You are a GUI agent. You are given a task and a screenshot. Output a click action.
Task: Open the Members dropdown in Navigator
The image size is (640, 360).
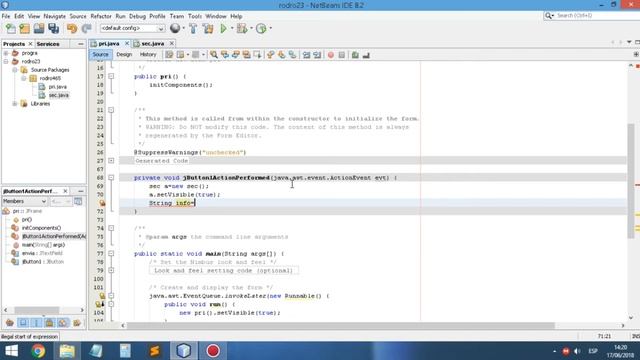click(x=24, y=201)
